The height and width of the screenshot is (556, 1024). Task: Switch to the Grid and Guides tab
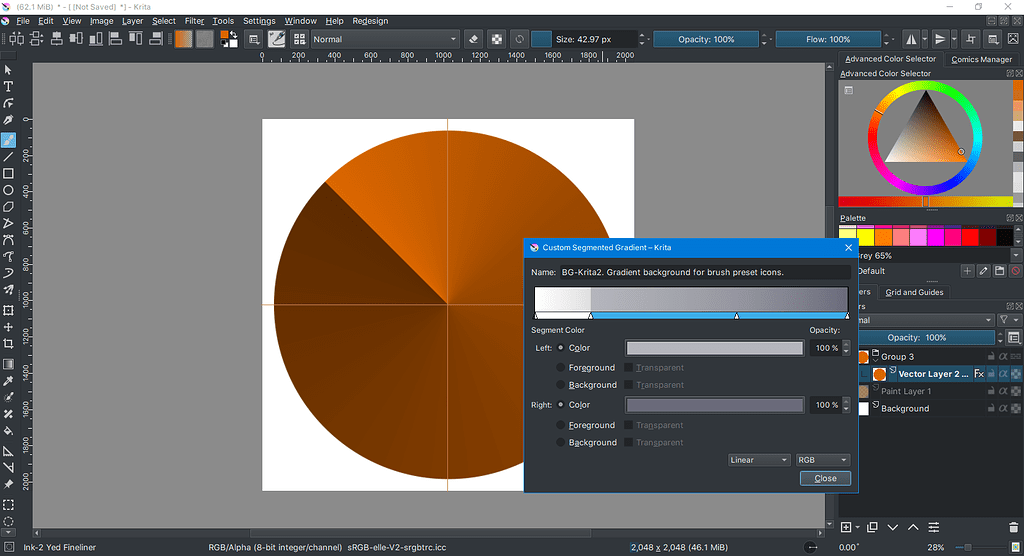(x=914, y=293)
